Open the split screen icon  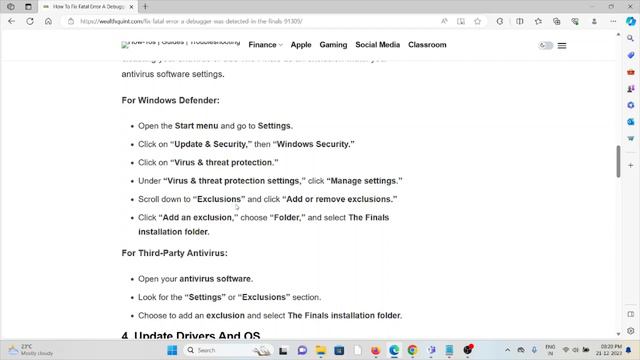click(x=520, y=21)
